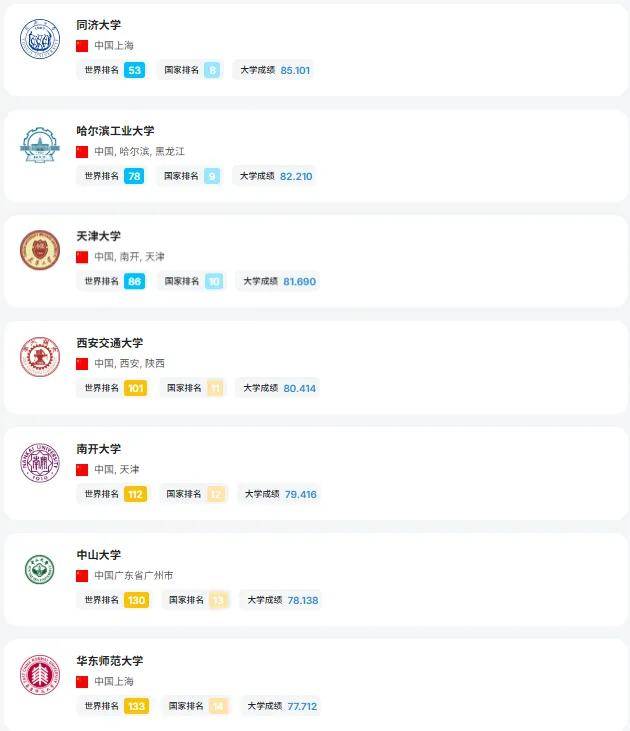The height and width of the screenshot is (731, 630).
Task: Click the score 81.690 for 天津大学
Action: tap(300, 282)
